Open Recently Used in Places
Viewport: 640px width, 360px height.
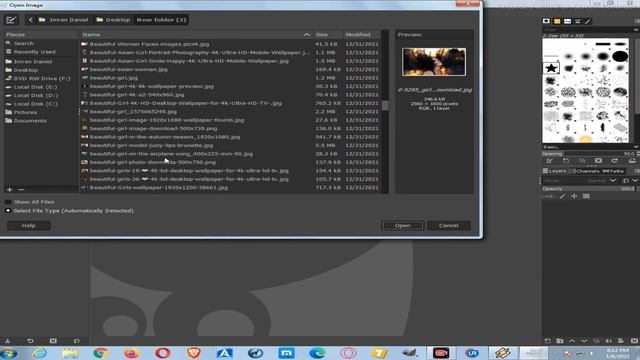pos(34,52)
